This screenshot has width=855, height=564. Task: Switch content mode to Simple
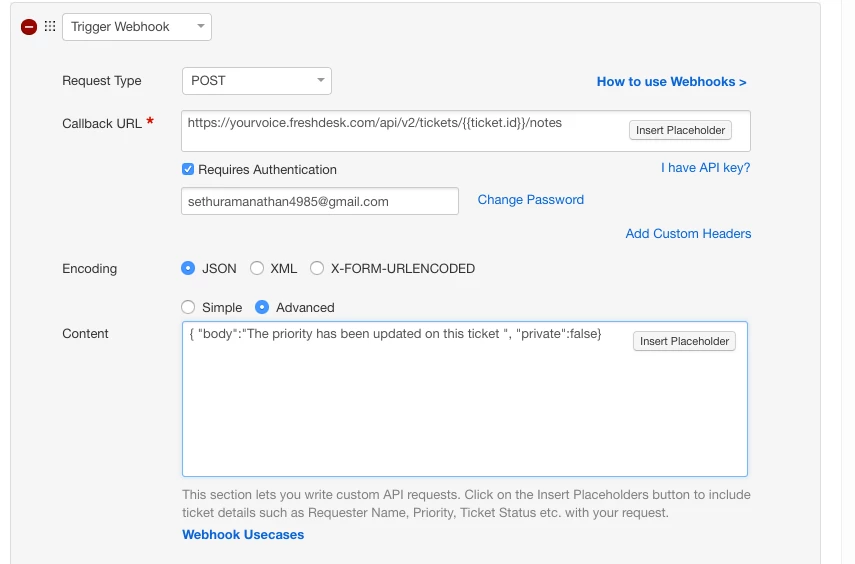pos(188,307)
